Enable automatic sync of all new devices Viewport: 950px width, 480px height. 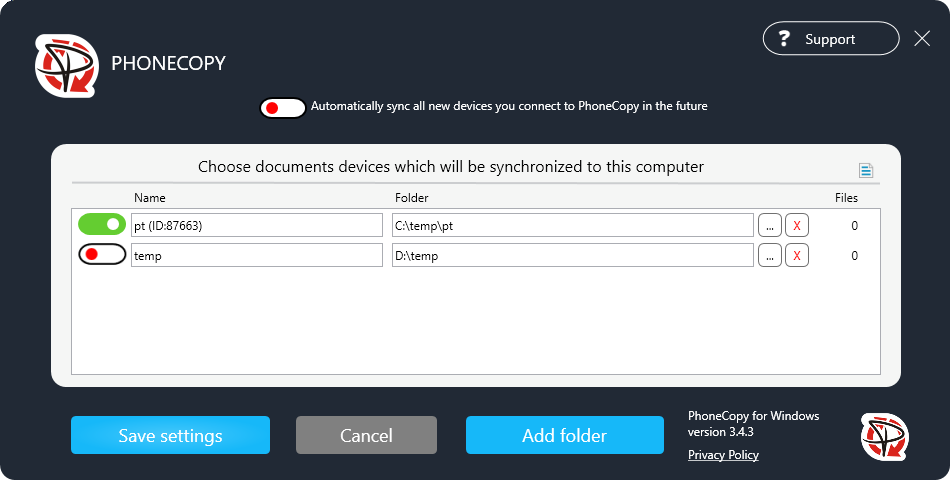283,108
